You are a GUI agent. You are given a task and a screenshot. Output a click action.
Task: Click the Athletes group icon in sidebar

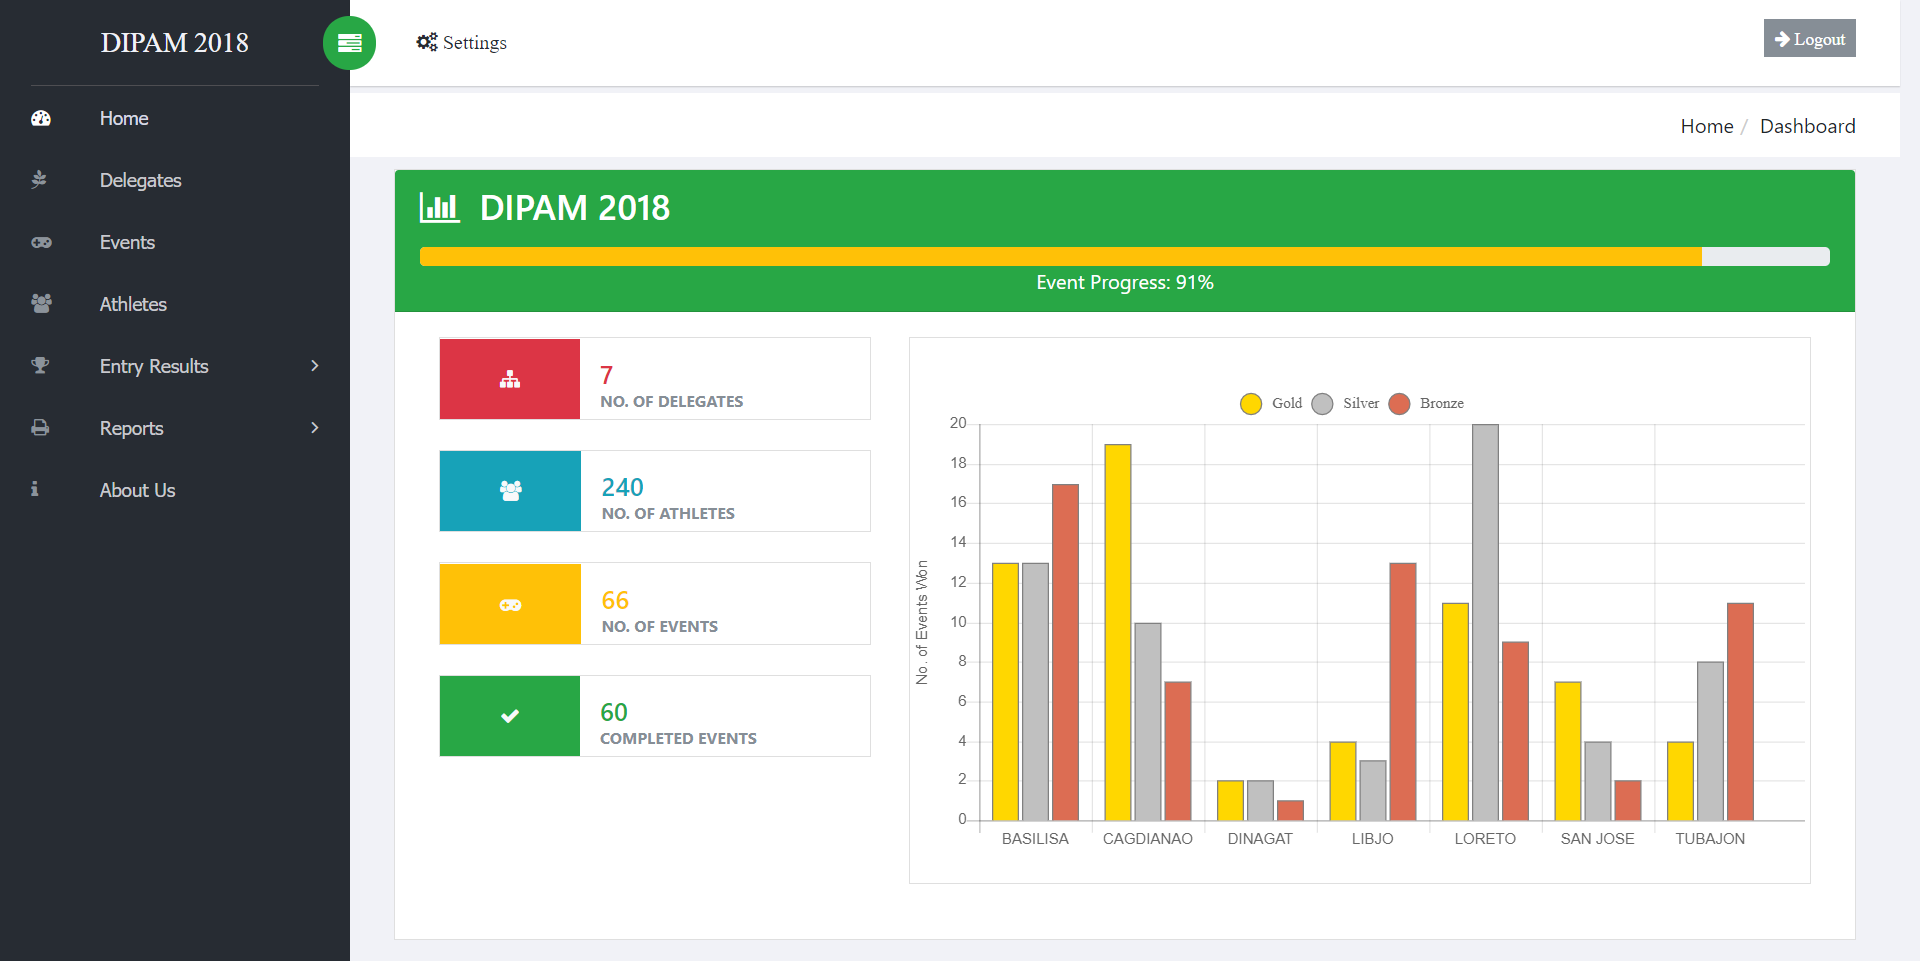click(41, 304)
